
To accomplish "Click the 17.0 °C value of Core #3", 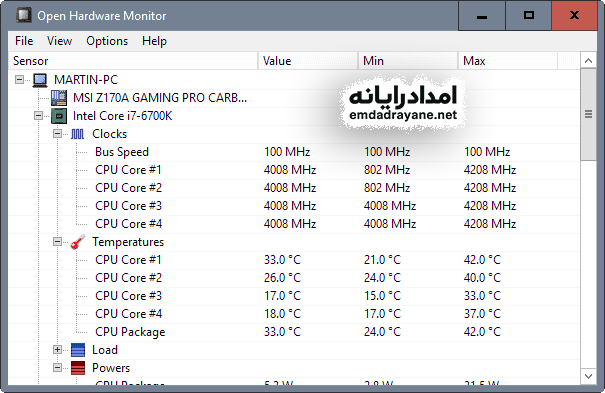I will [282, 296].
